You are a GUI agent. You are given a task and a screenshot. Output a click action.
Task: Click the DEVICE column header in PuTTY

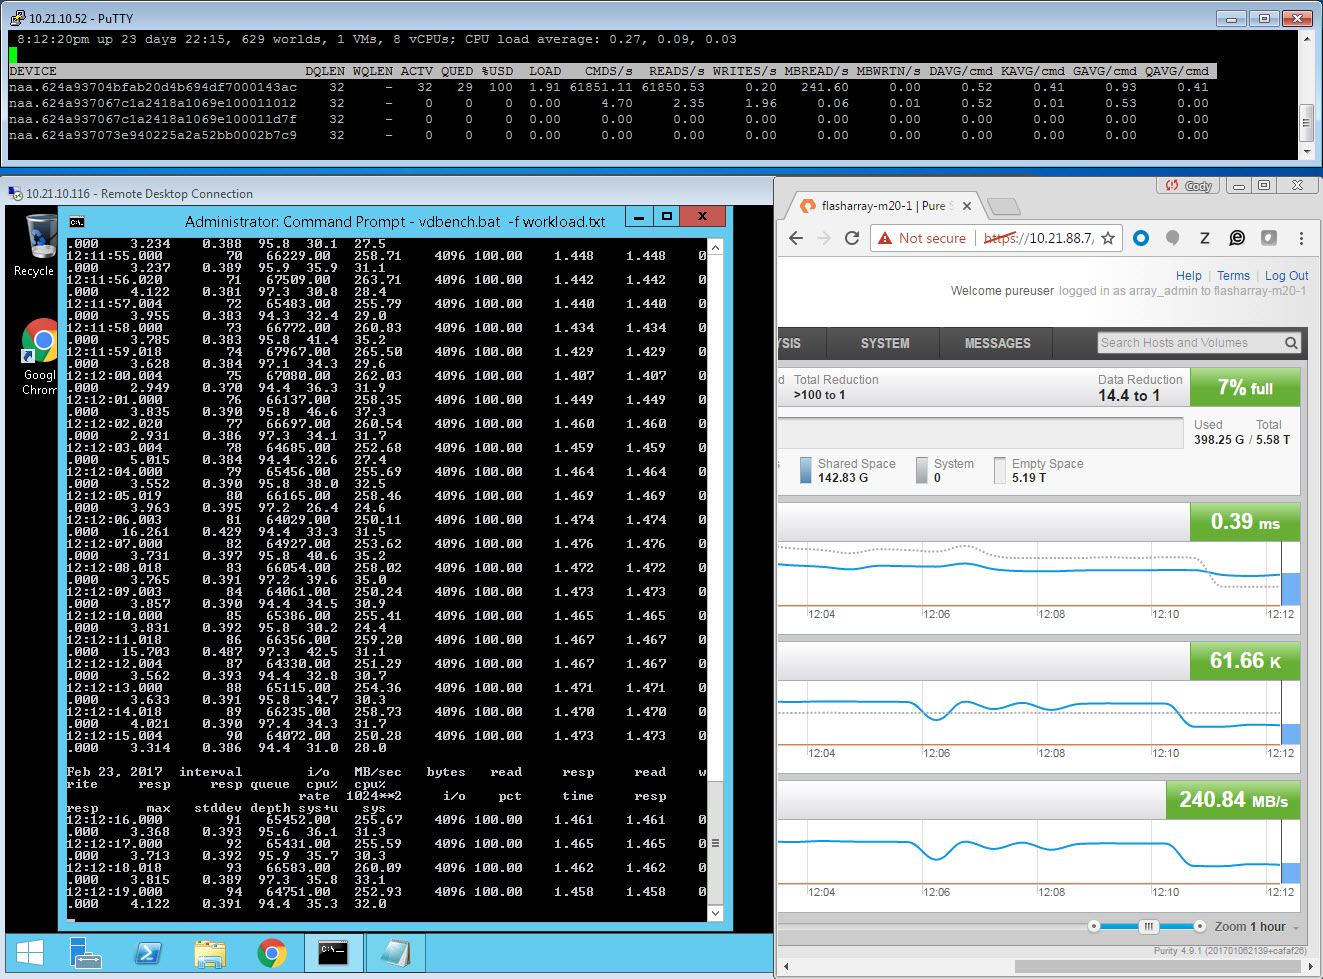click(33, 71)
